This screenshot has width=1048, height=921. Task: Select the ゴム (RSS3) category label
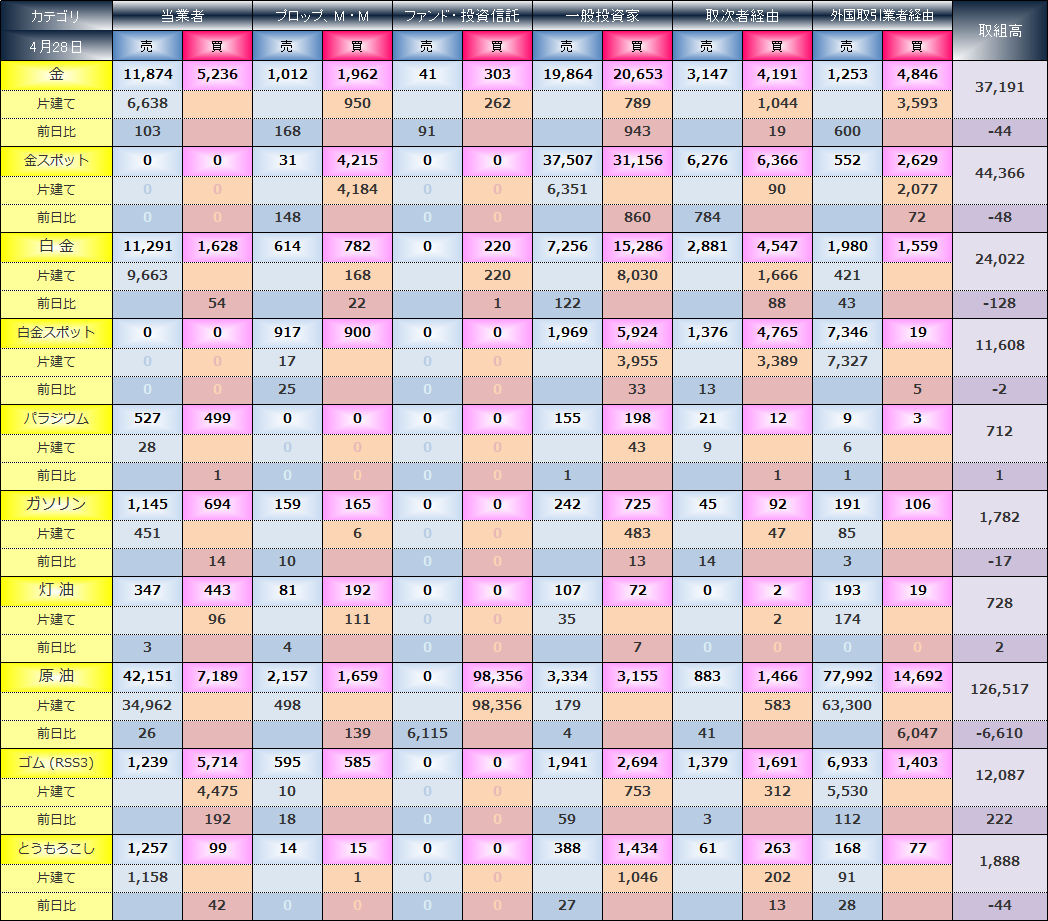click(56, 763)
